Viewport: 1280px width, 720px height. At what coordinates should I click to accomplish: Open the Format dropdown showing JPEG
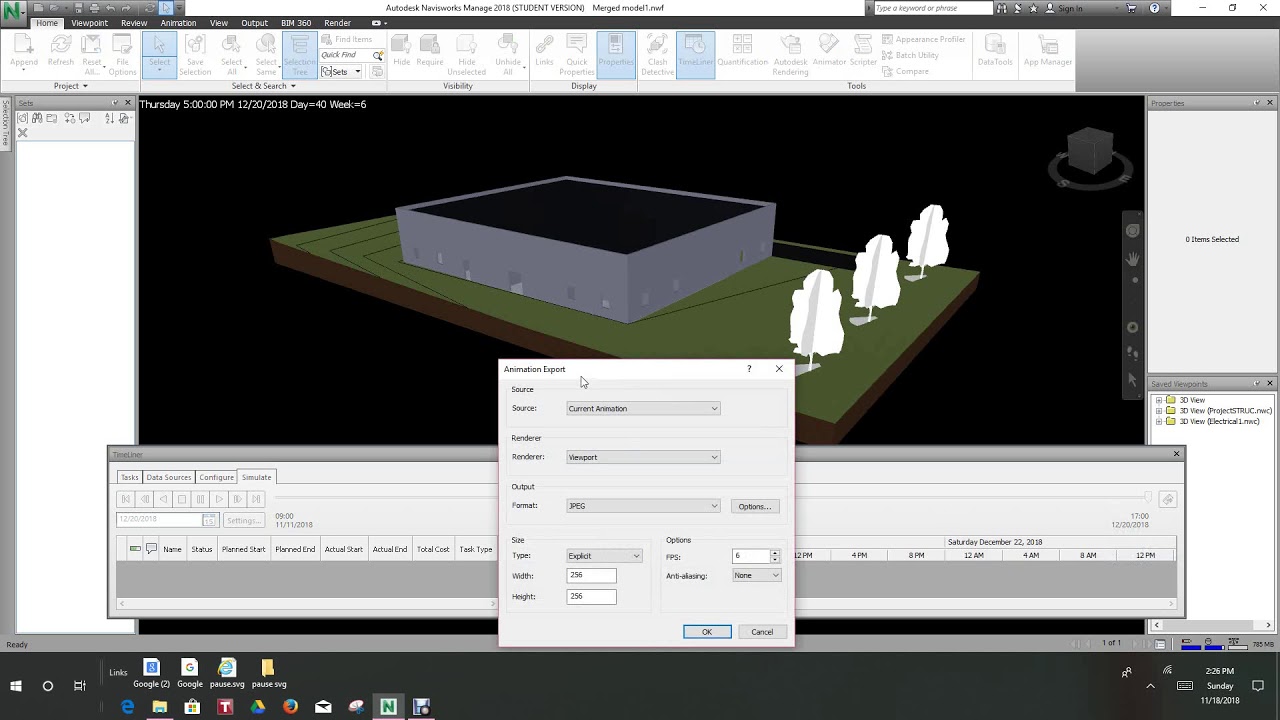[x=643, y=506]
